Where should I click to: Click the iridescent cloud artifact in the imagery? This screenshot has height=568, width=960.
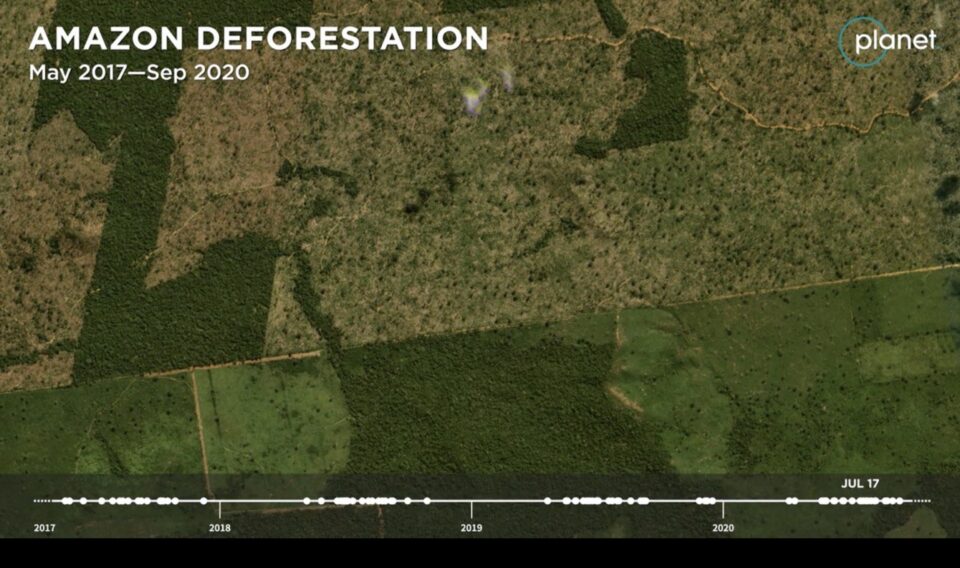pyautogui.click(x=474, y=97)
